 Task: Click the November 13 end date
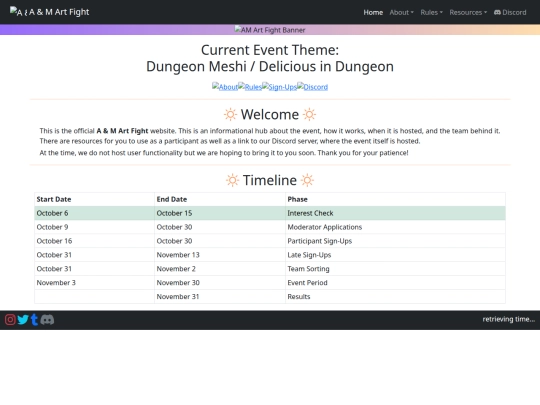220,255
